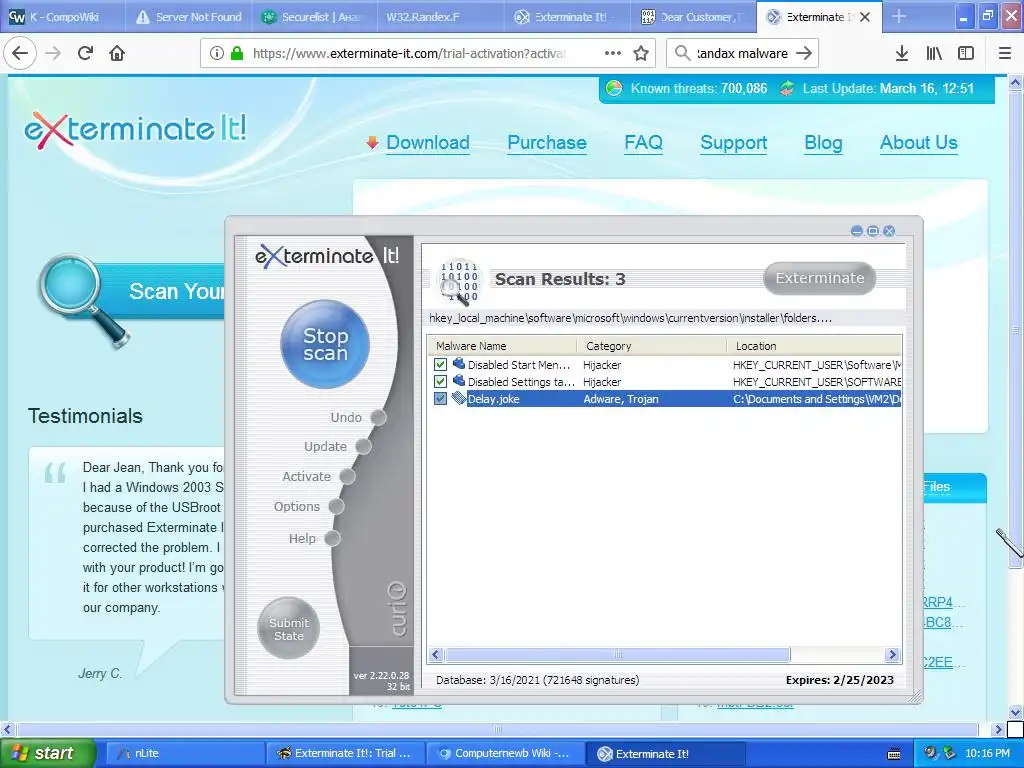Reload the current page
Viewport: 1024px width, 768px height.
pos(85,53)
